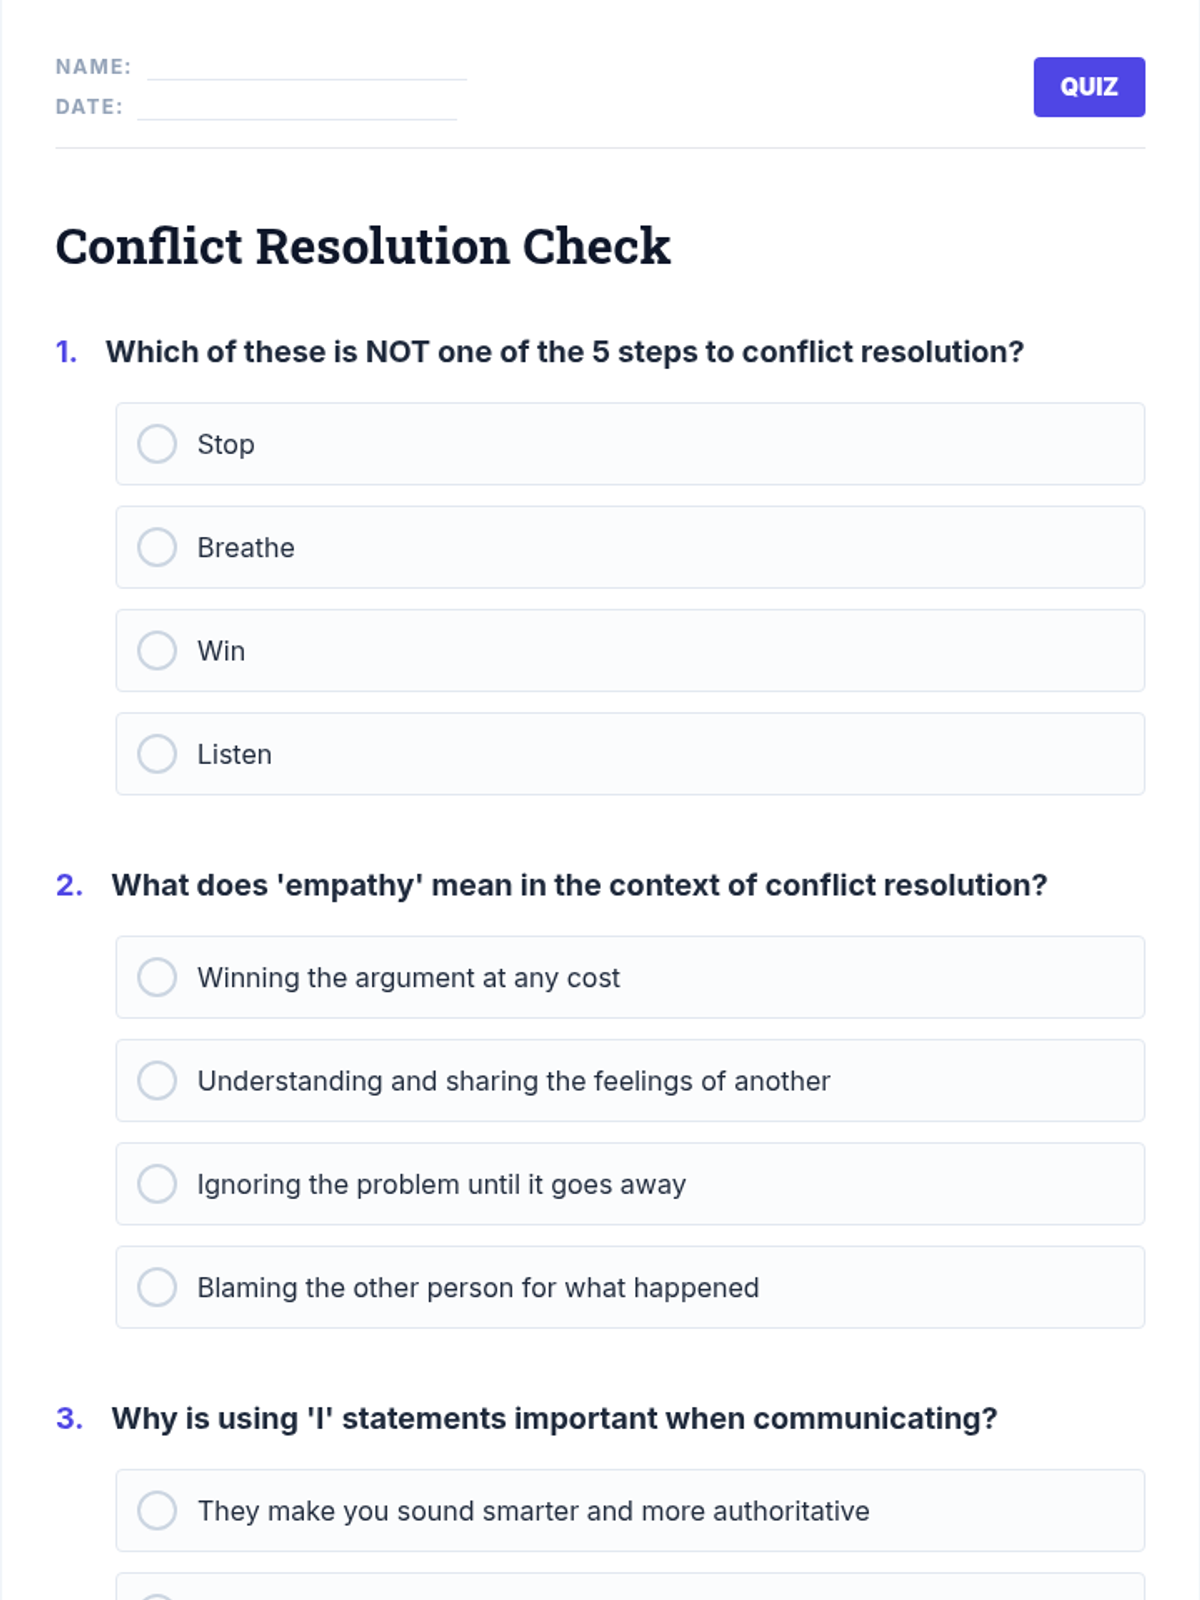
Task: Click the DATE input line
Action: coord(296,107)
